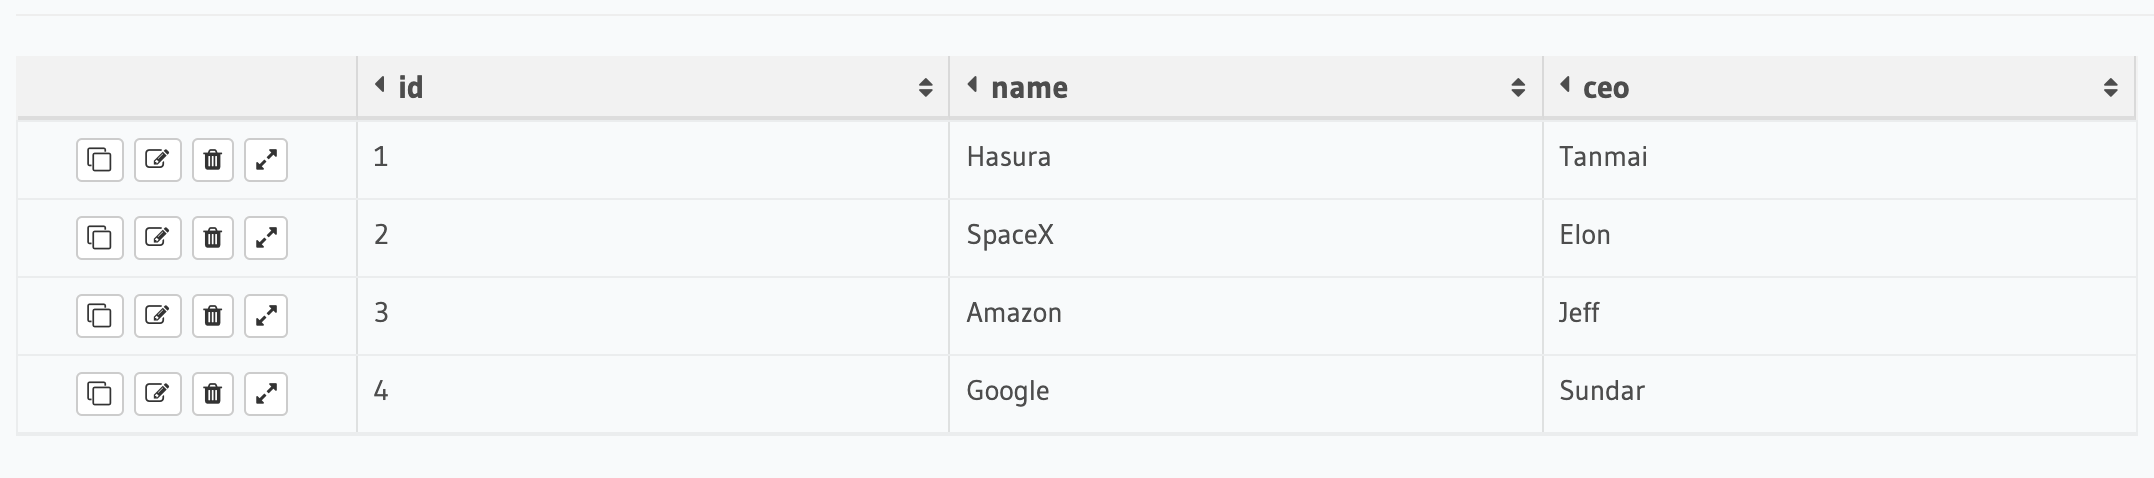Clone the Hasura row
The height and width of the screenshot is (478, 2154).
[x=100, y=160]
